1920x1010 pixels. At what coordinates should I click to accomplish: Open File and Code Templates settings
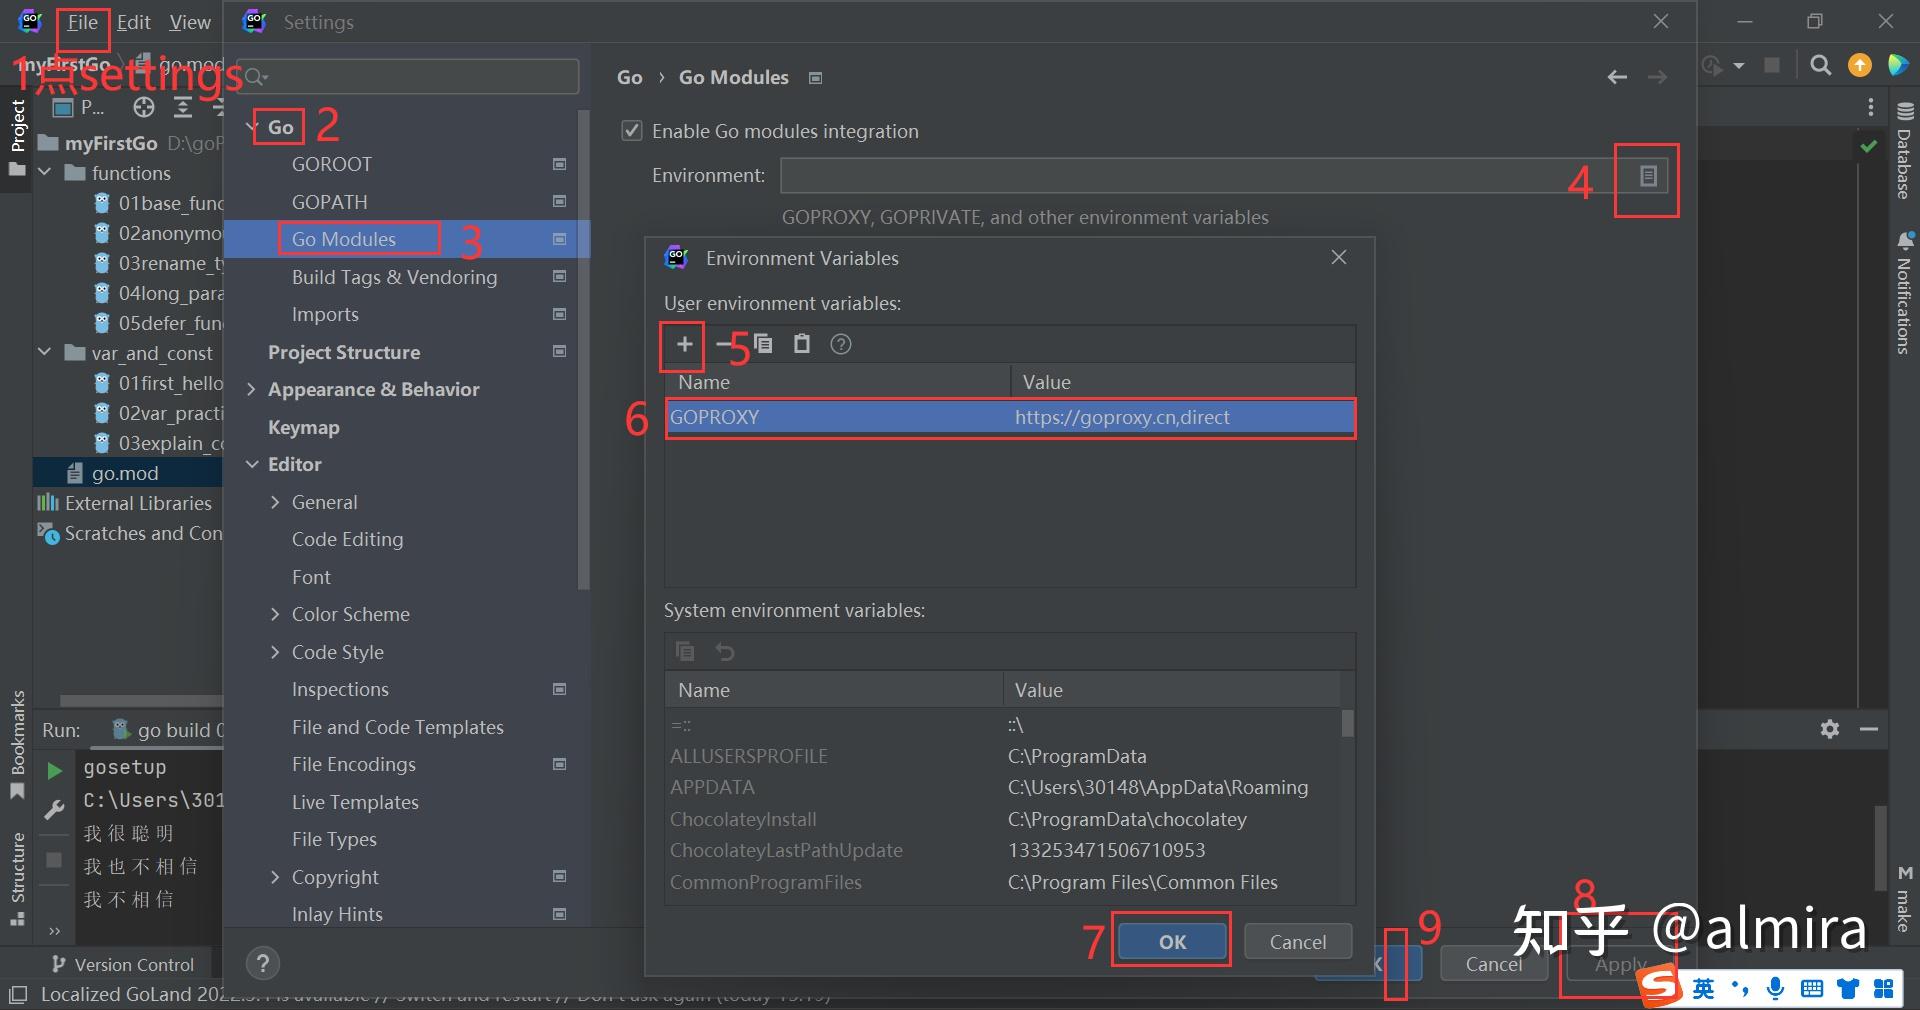pos(398,727)
